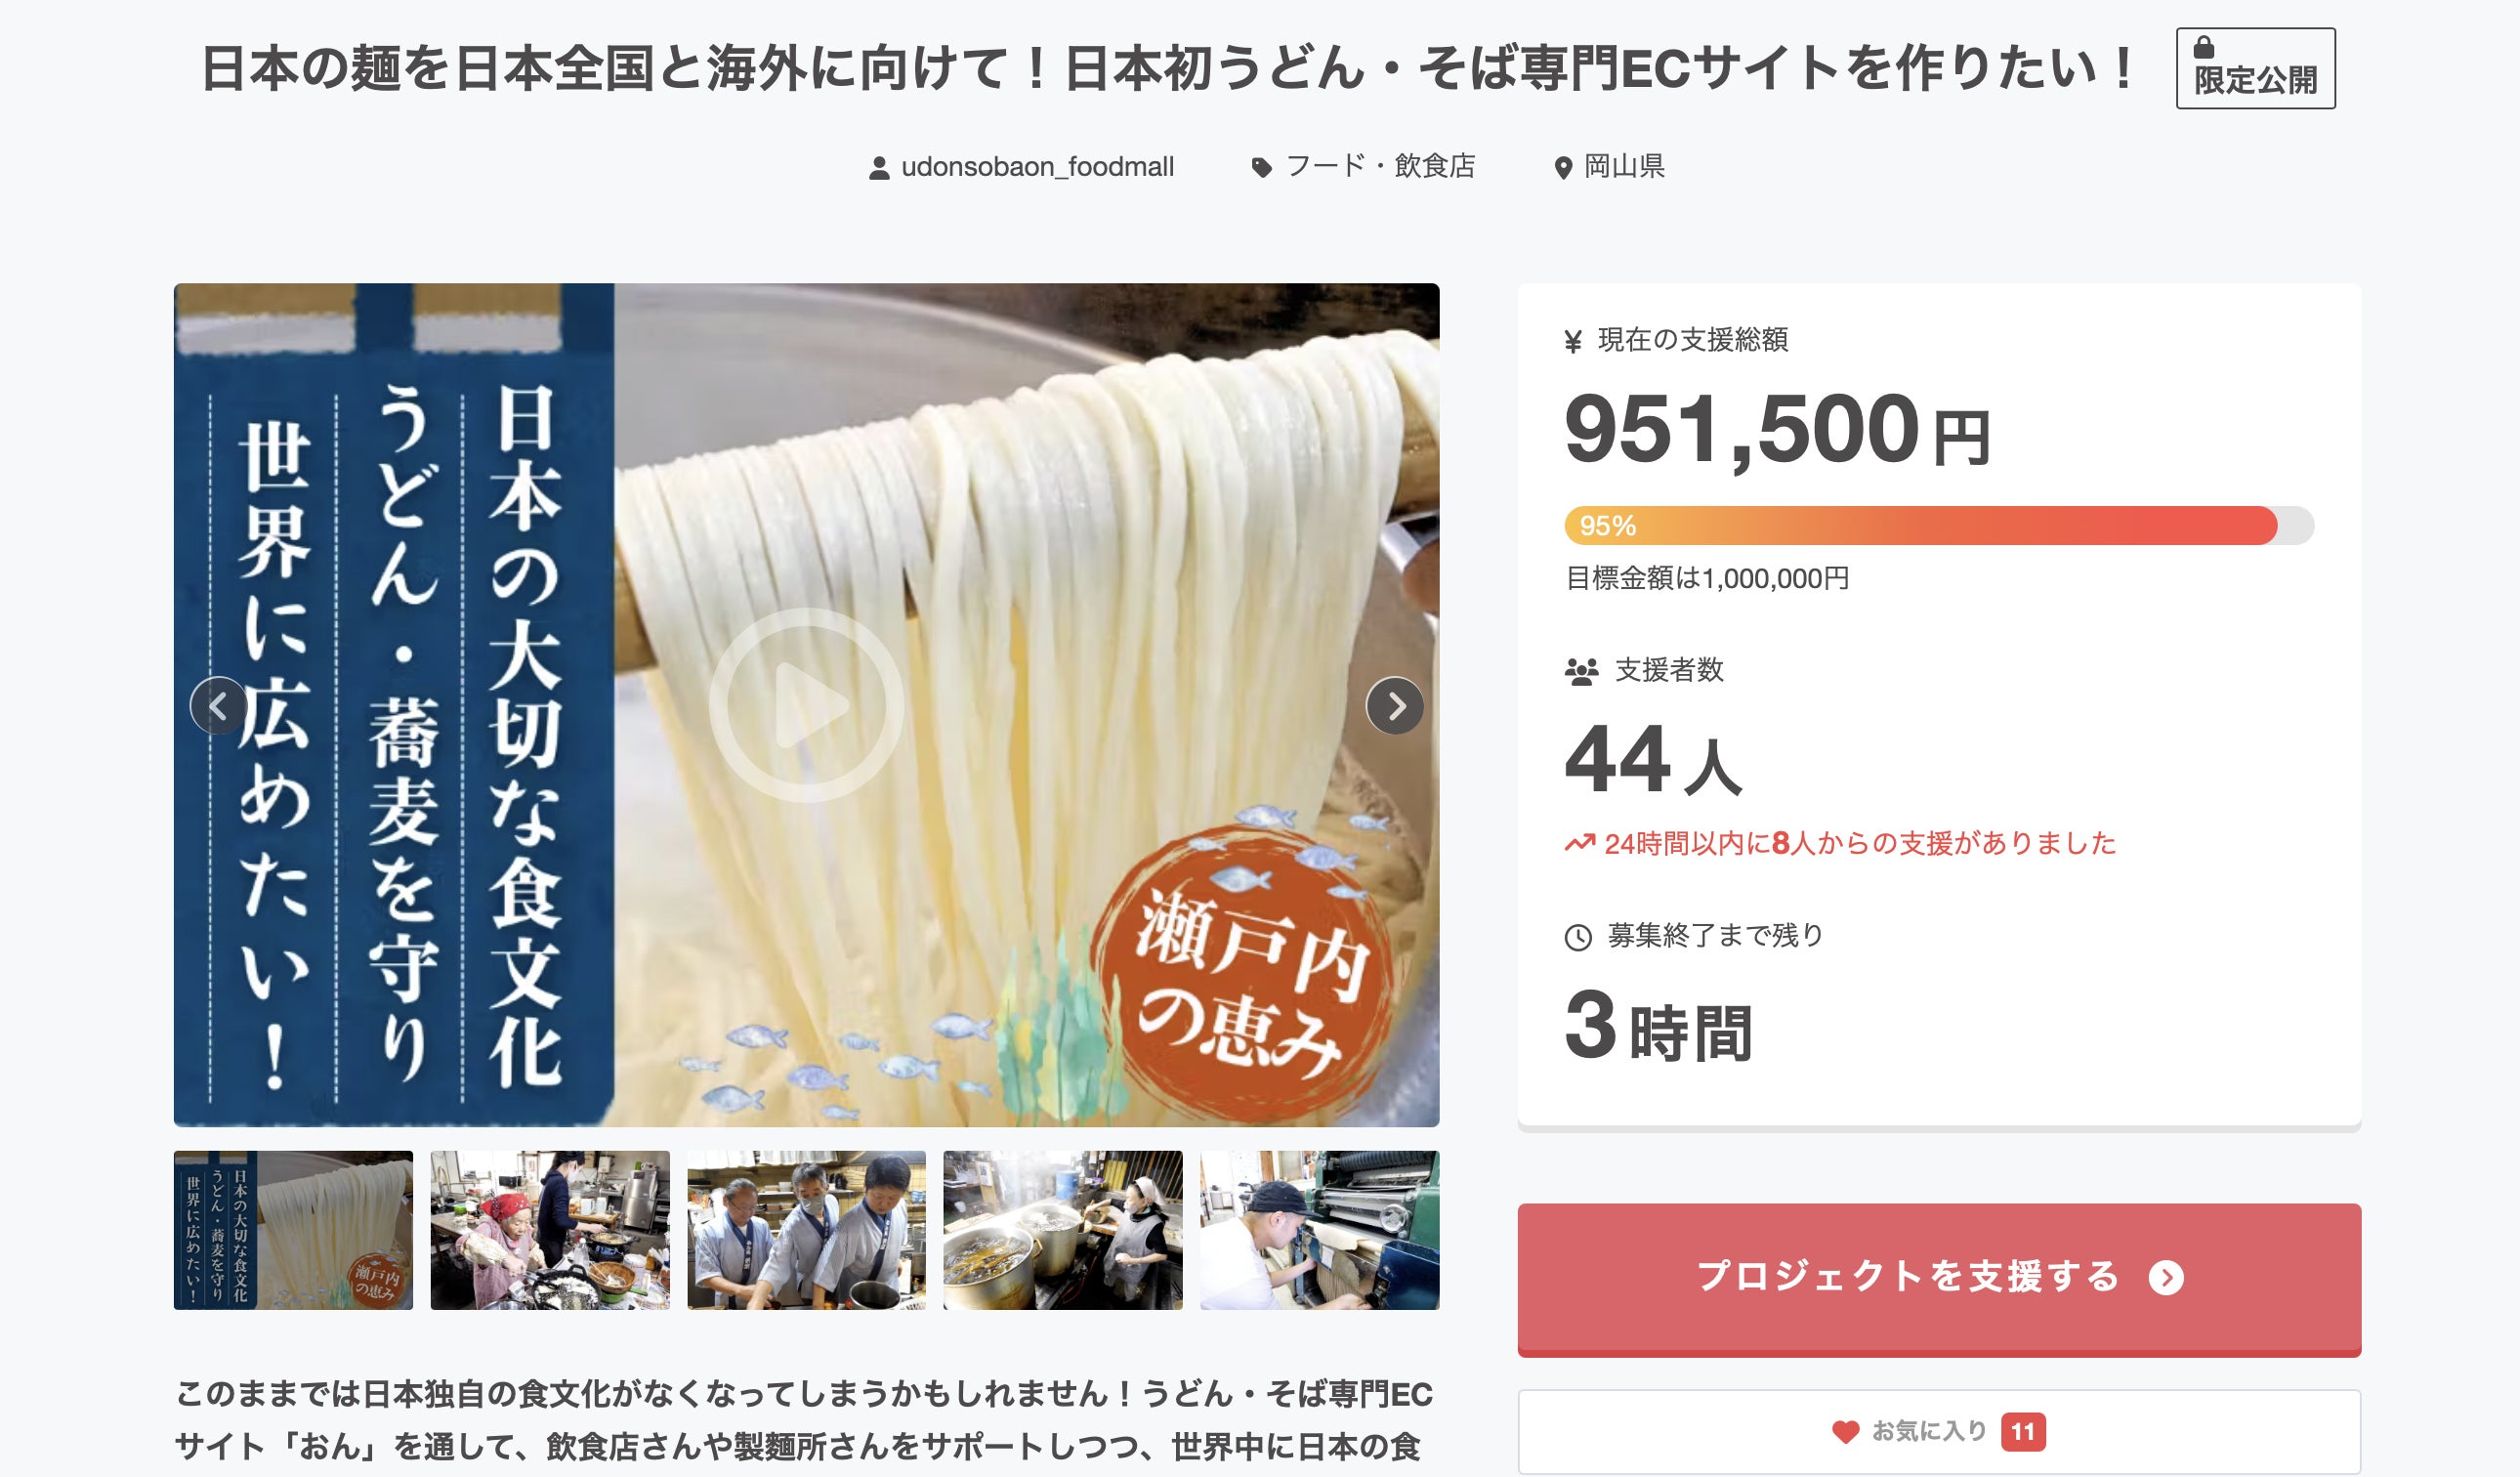Image resolution: width=2520 pixels, height=1477 pixels.
Task: Select thumbnail of woman in red bandana
Action: pos(550,1230)
